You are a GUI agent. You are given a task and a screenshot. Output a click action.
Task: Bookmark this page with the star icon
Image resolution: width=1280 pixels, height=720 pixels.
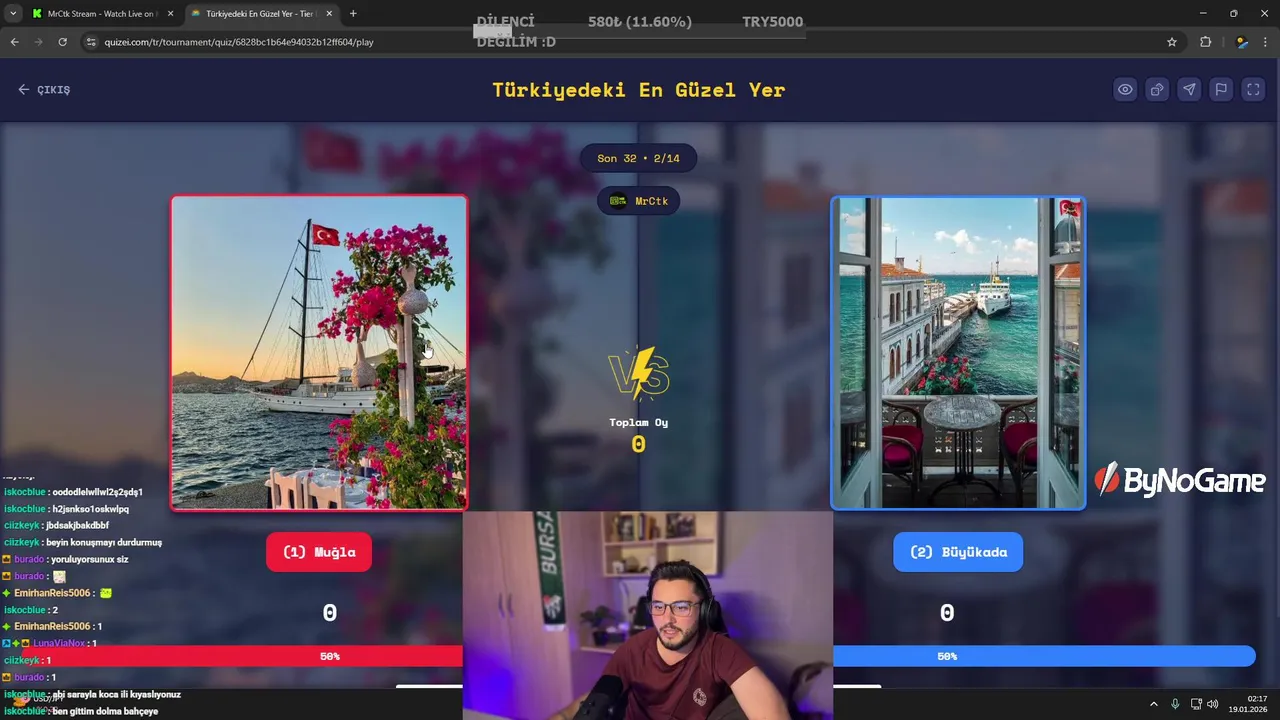[x=1172, y=42]
